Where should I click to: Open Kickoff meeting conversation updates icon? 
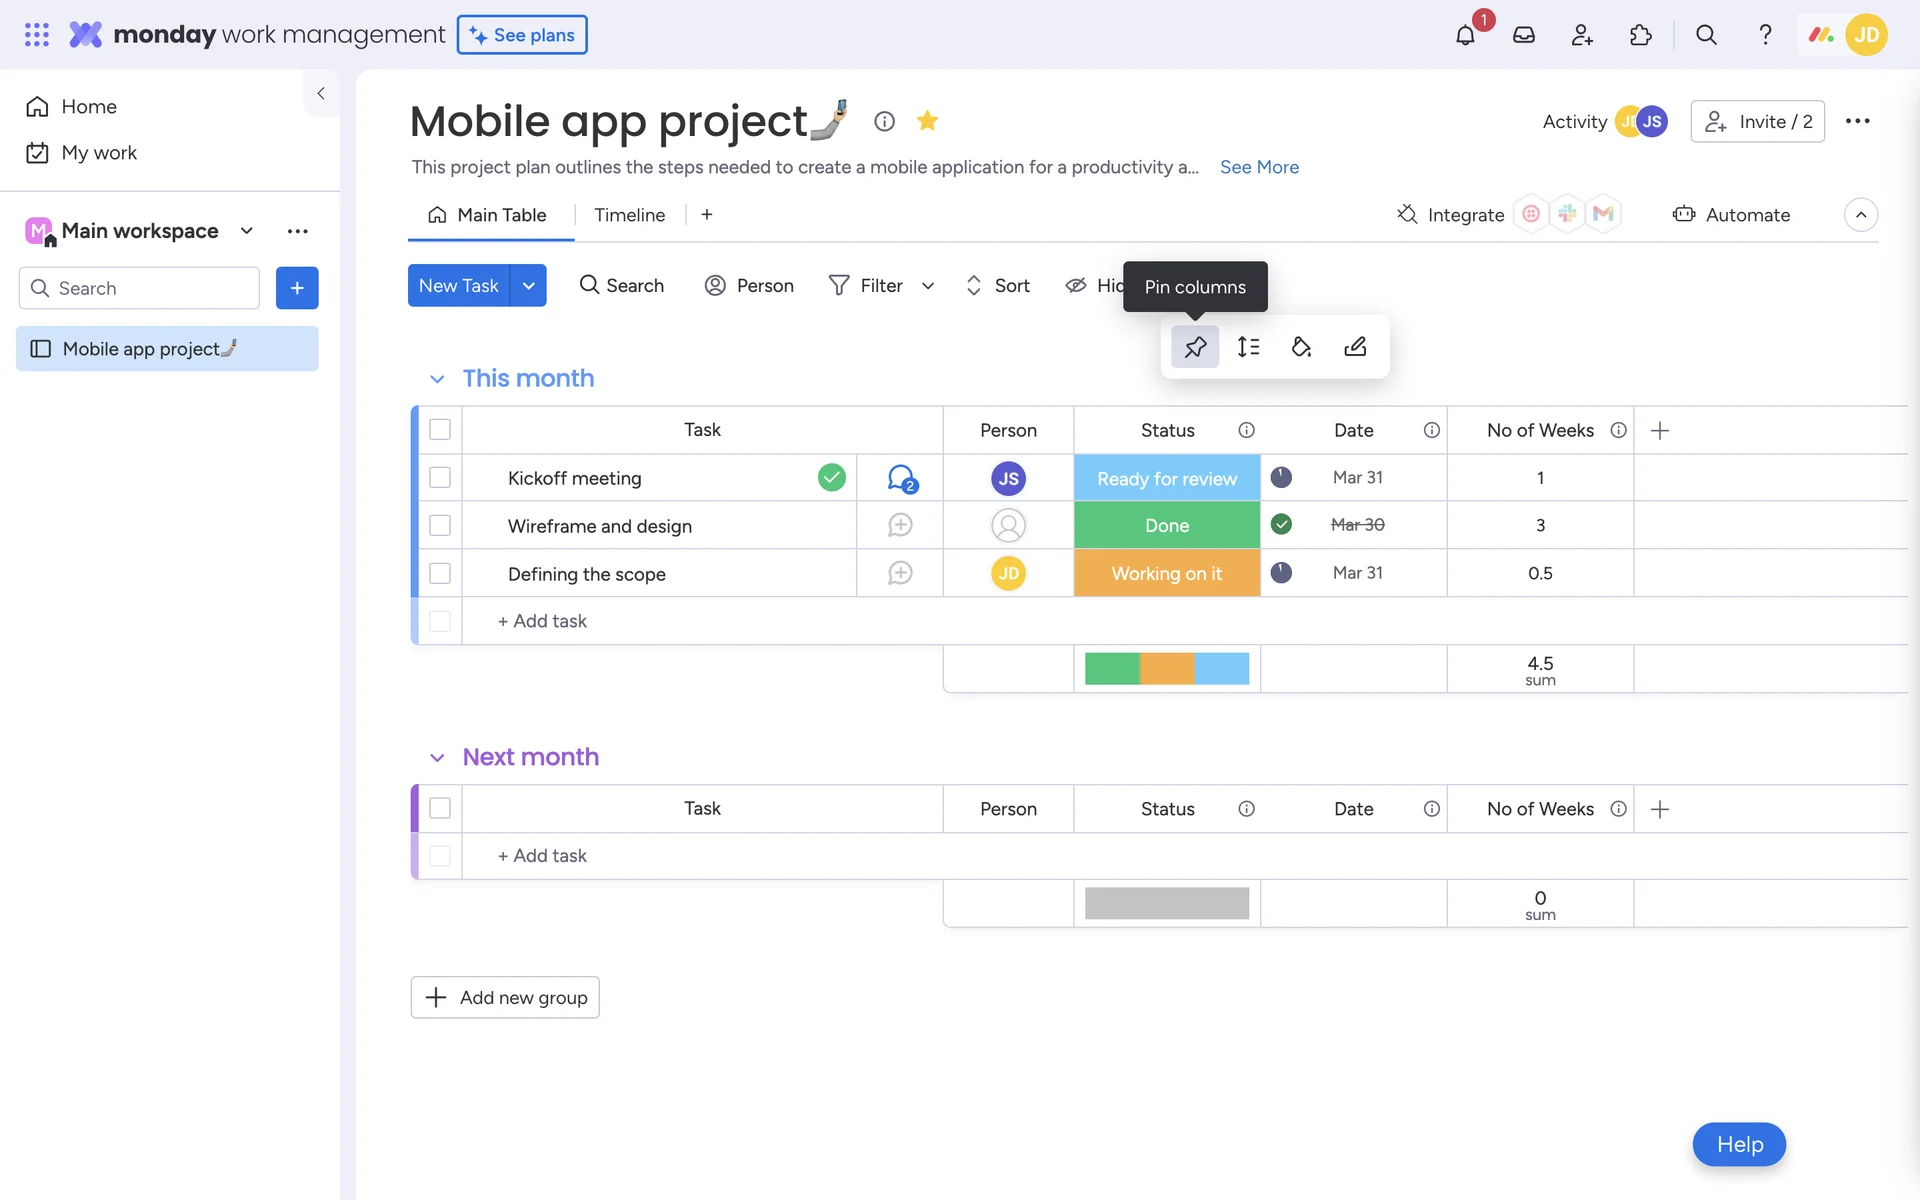click(901, 478)
